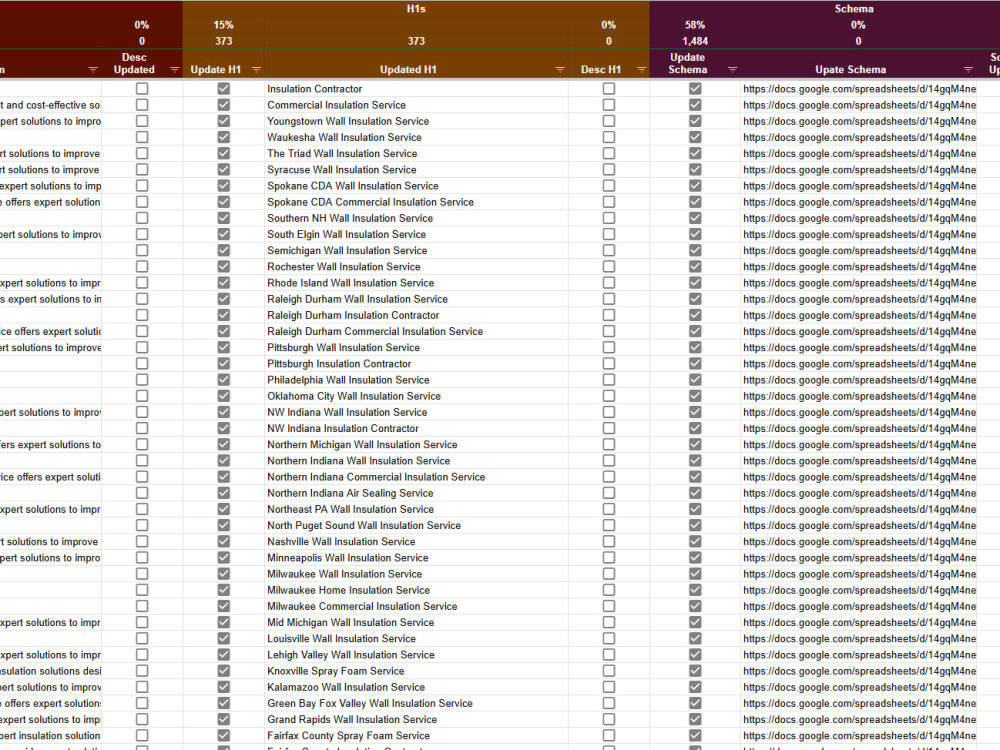
Task: Select the 1,484 count cell
Action: tap(695, 41)
